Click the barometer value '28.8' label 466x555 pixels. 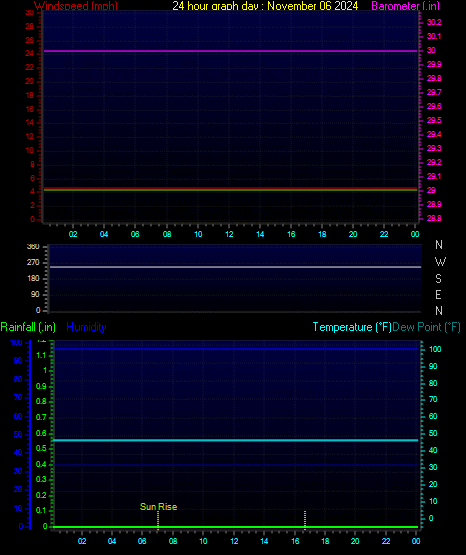click(x=434, y=218)
